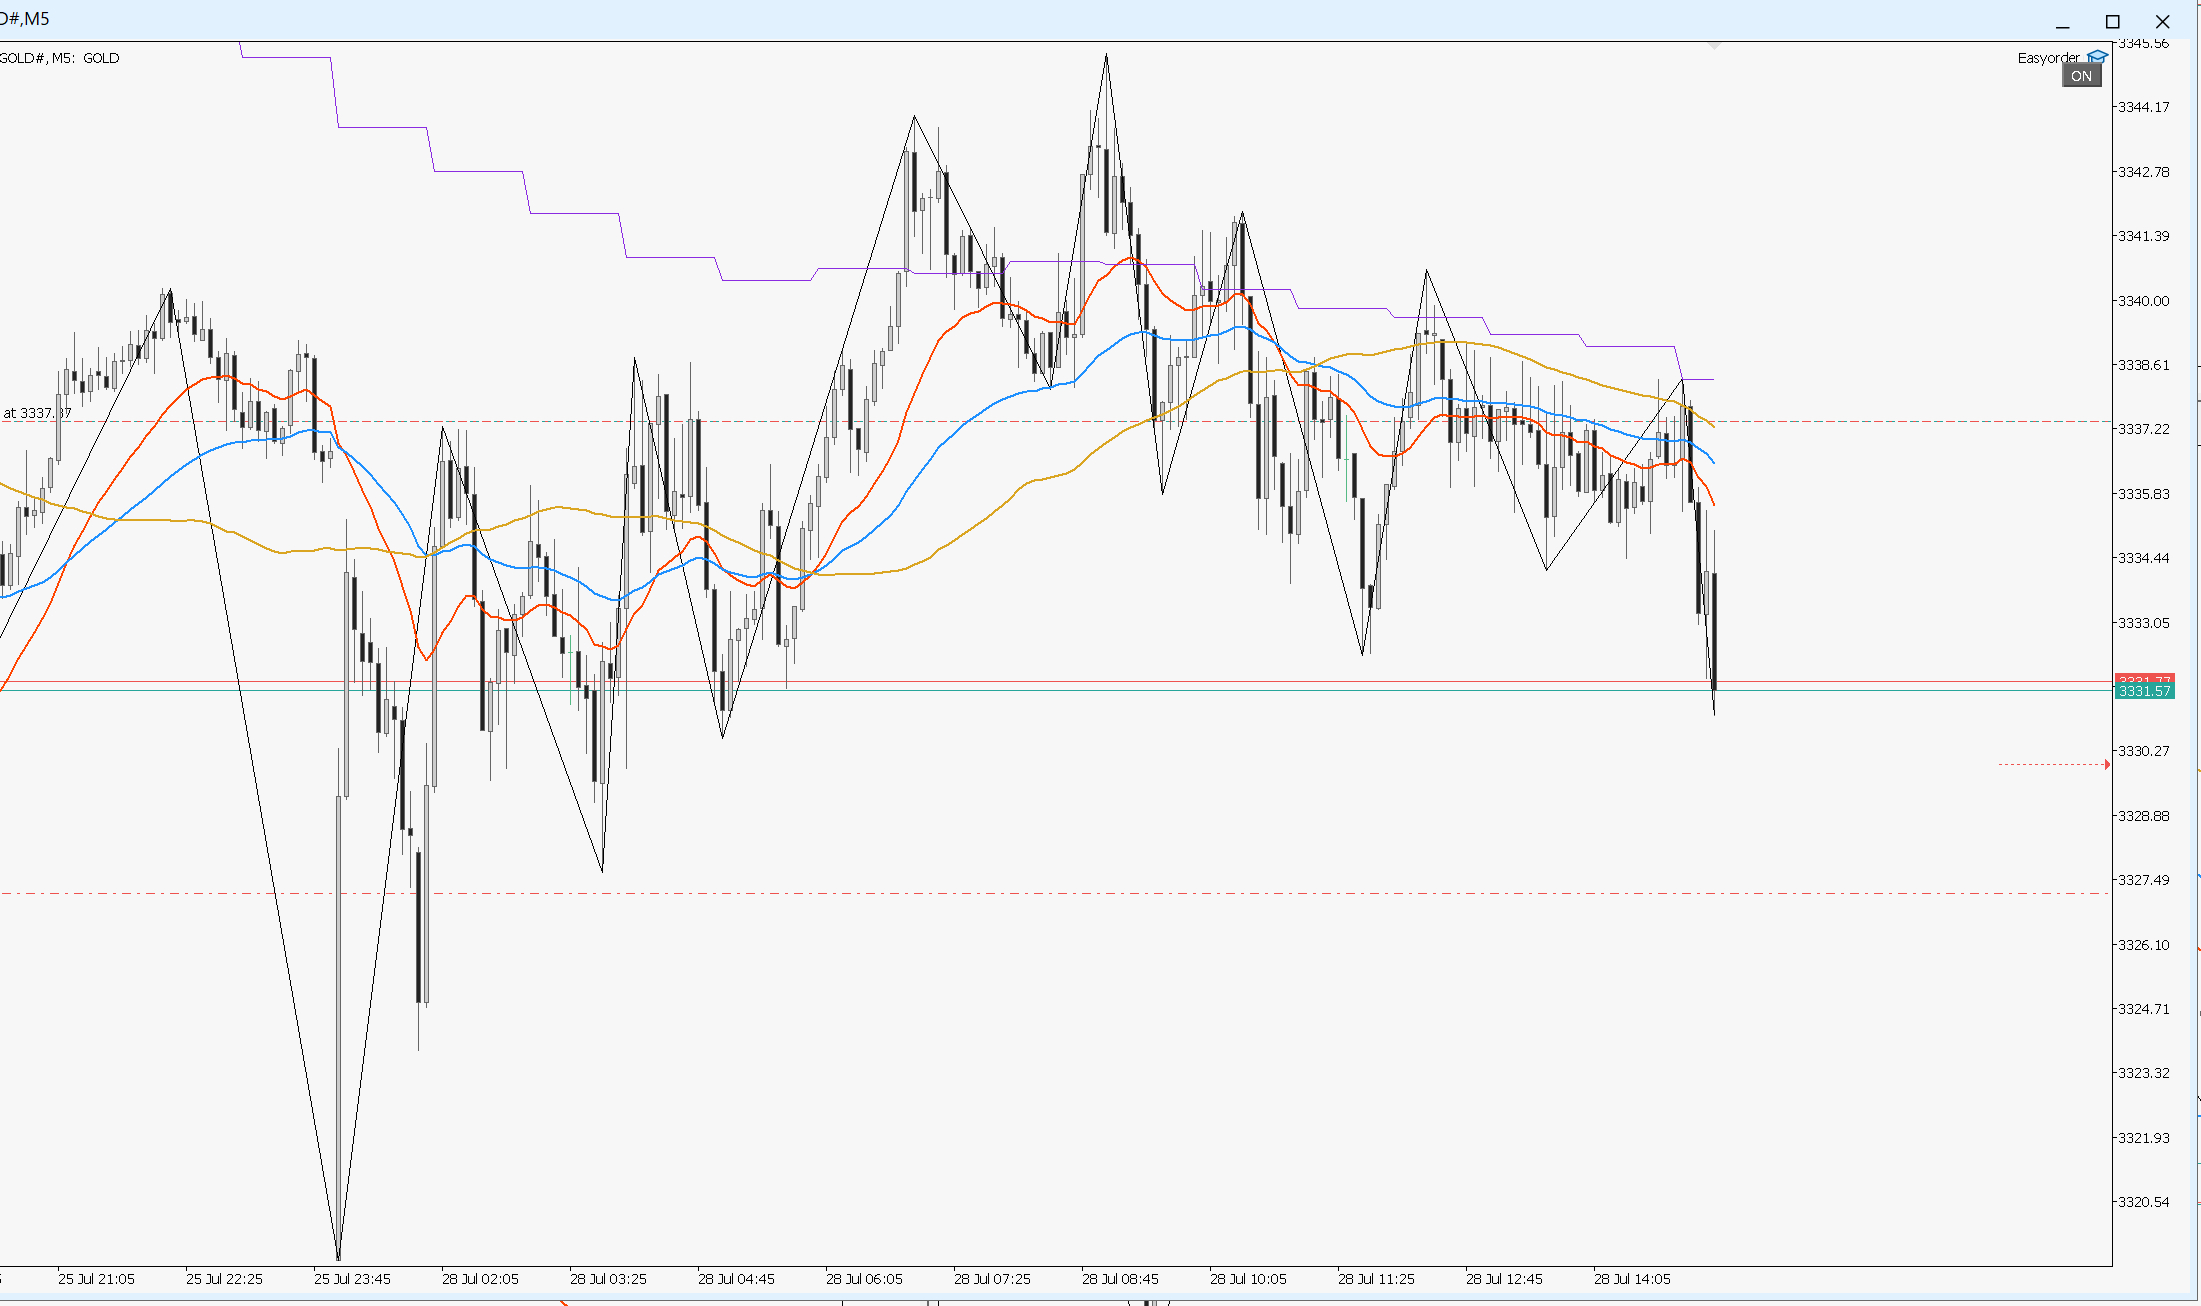Click the "28 Jul 12:45" time label

pyautogui.click(x=1504, y=1279)
